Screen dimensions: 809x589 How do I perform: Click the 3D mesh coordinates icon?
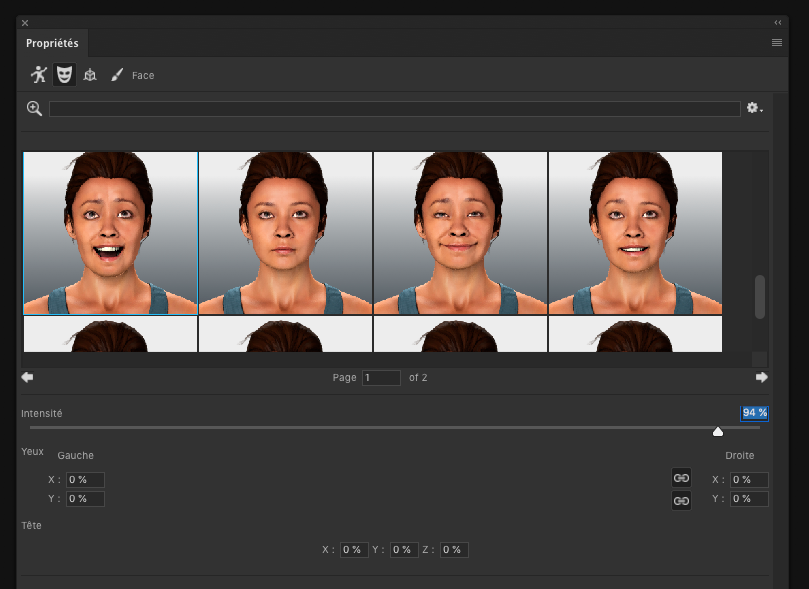pos(90,75)
